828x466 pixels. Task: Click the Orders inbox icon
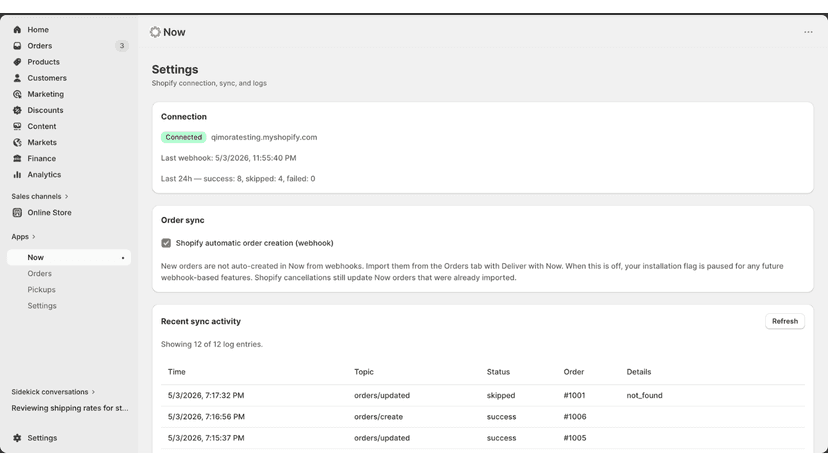[17, 46]
